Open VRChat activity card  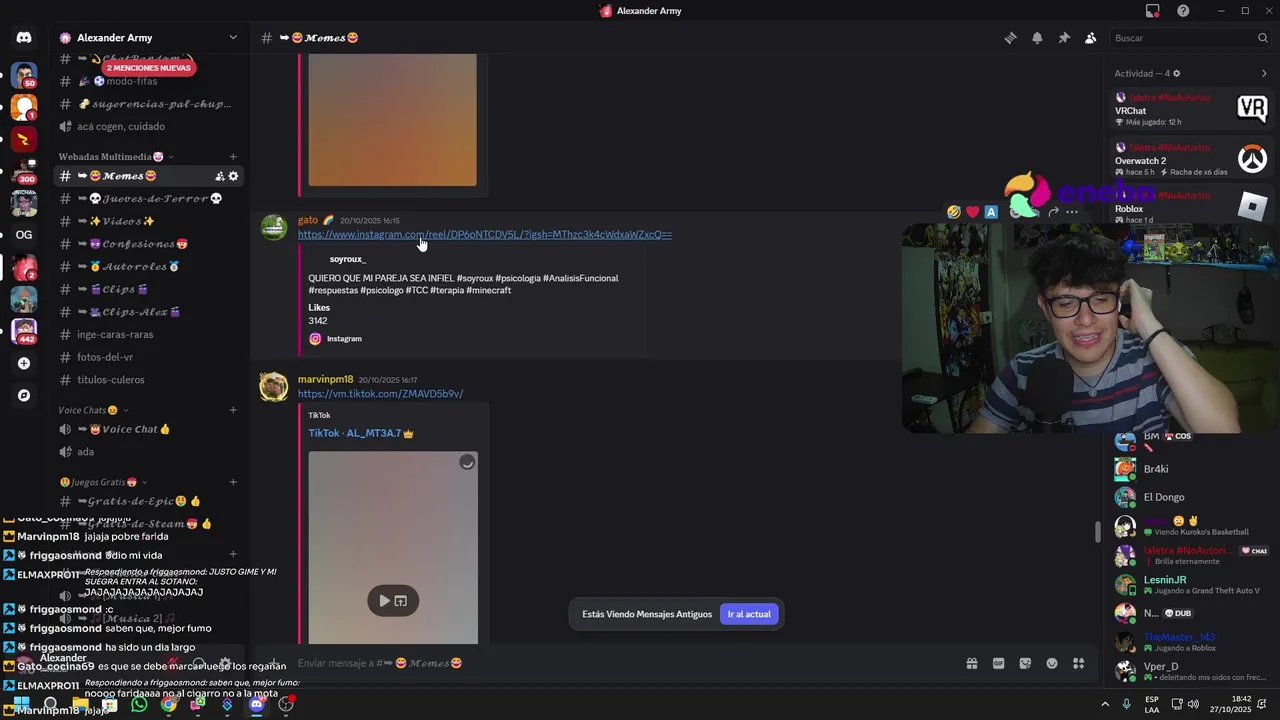1192,109
